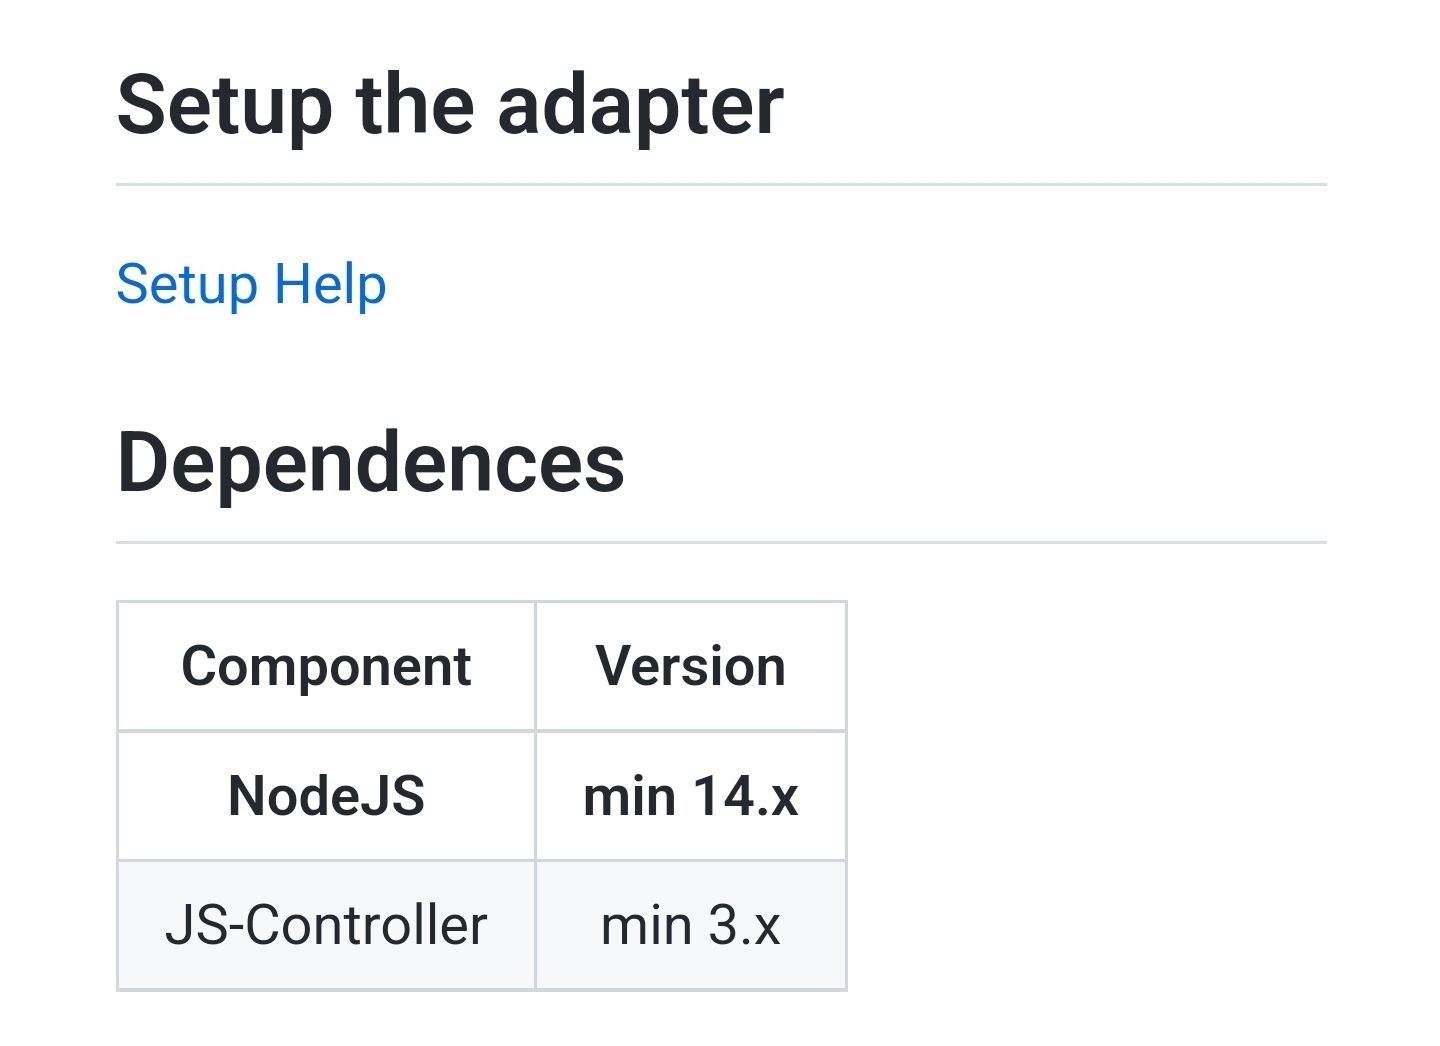Click the word min in JS-Controller row
Image resolution: width=1440 pixels, height=1046 pixels.
[646, 926]
